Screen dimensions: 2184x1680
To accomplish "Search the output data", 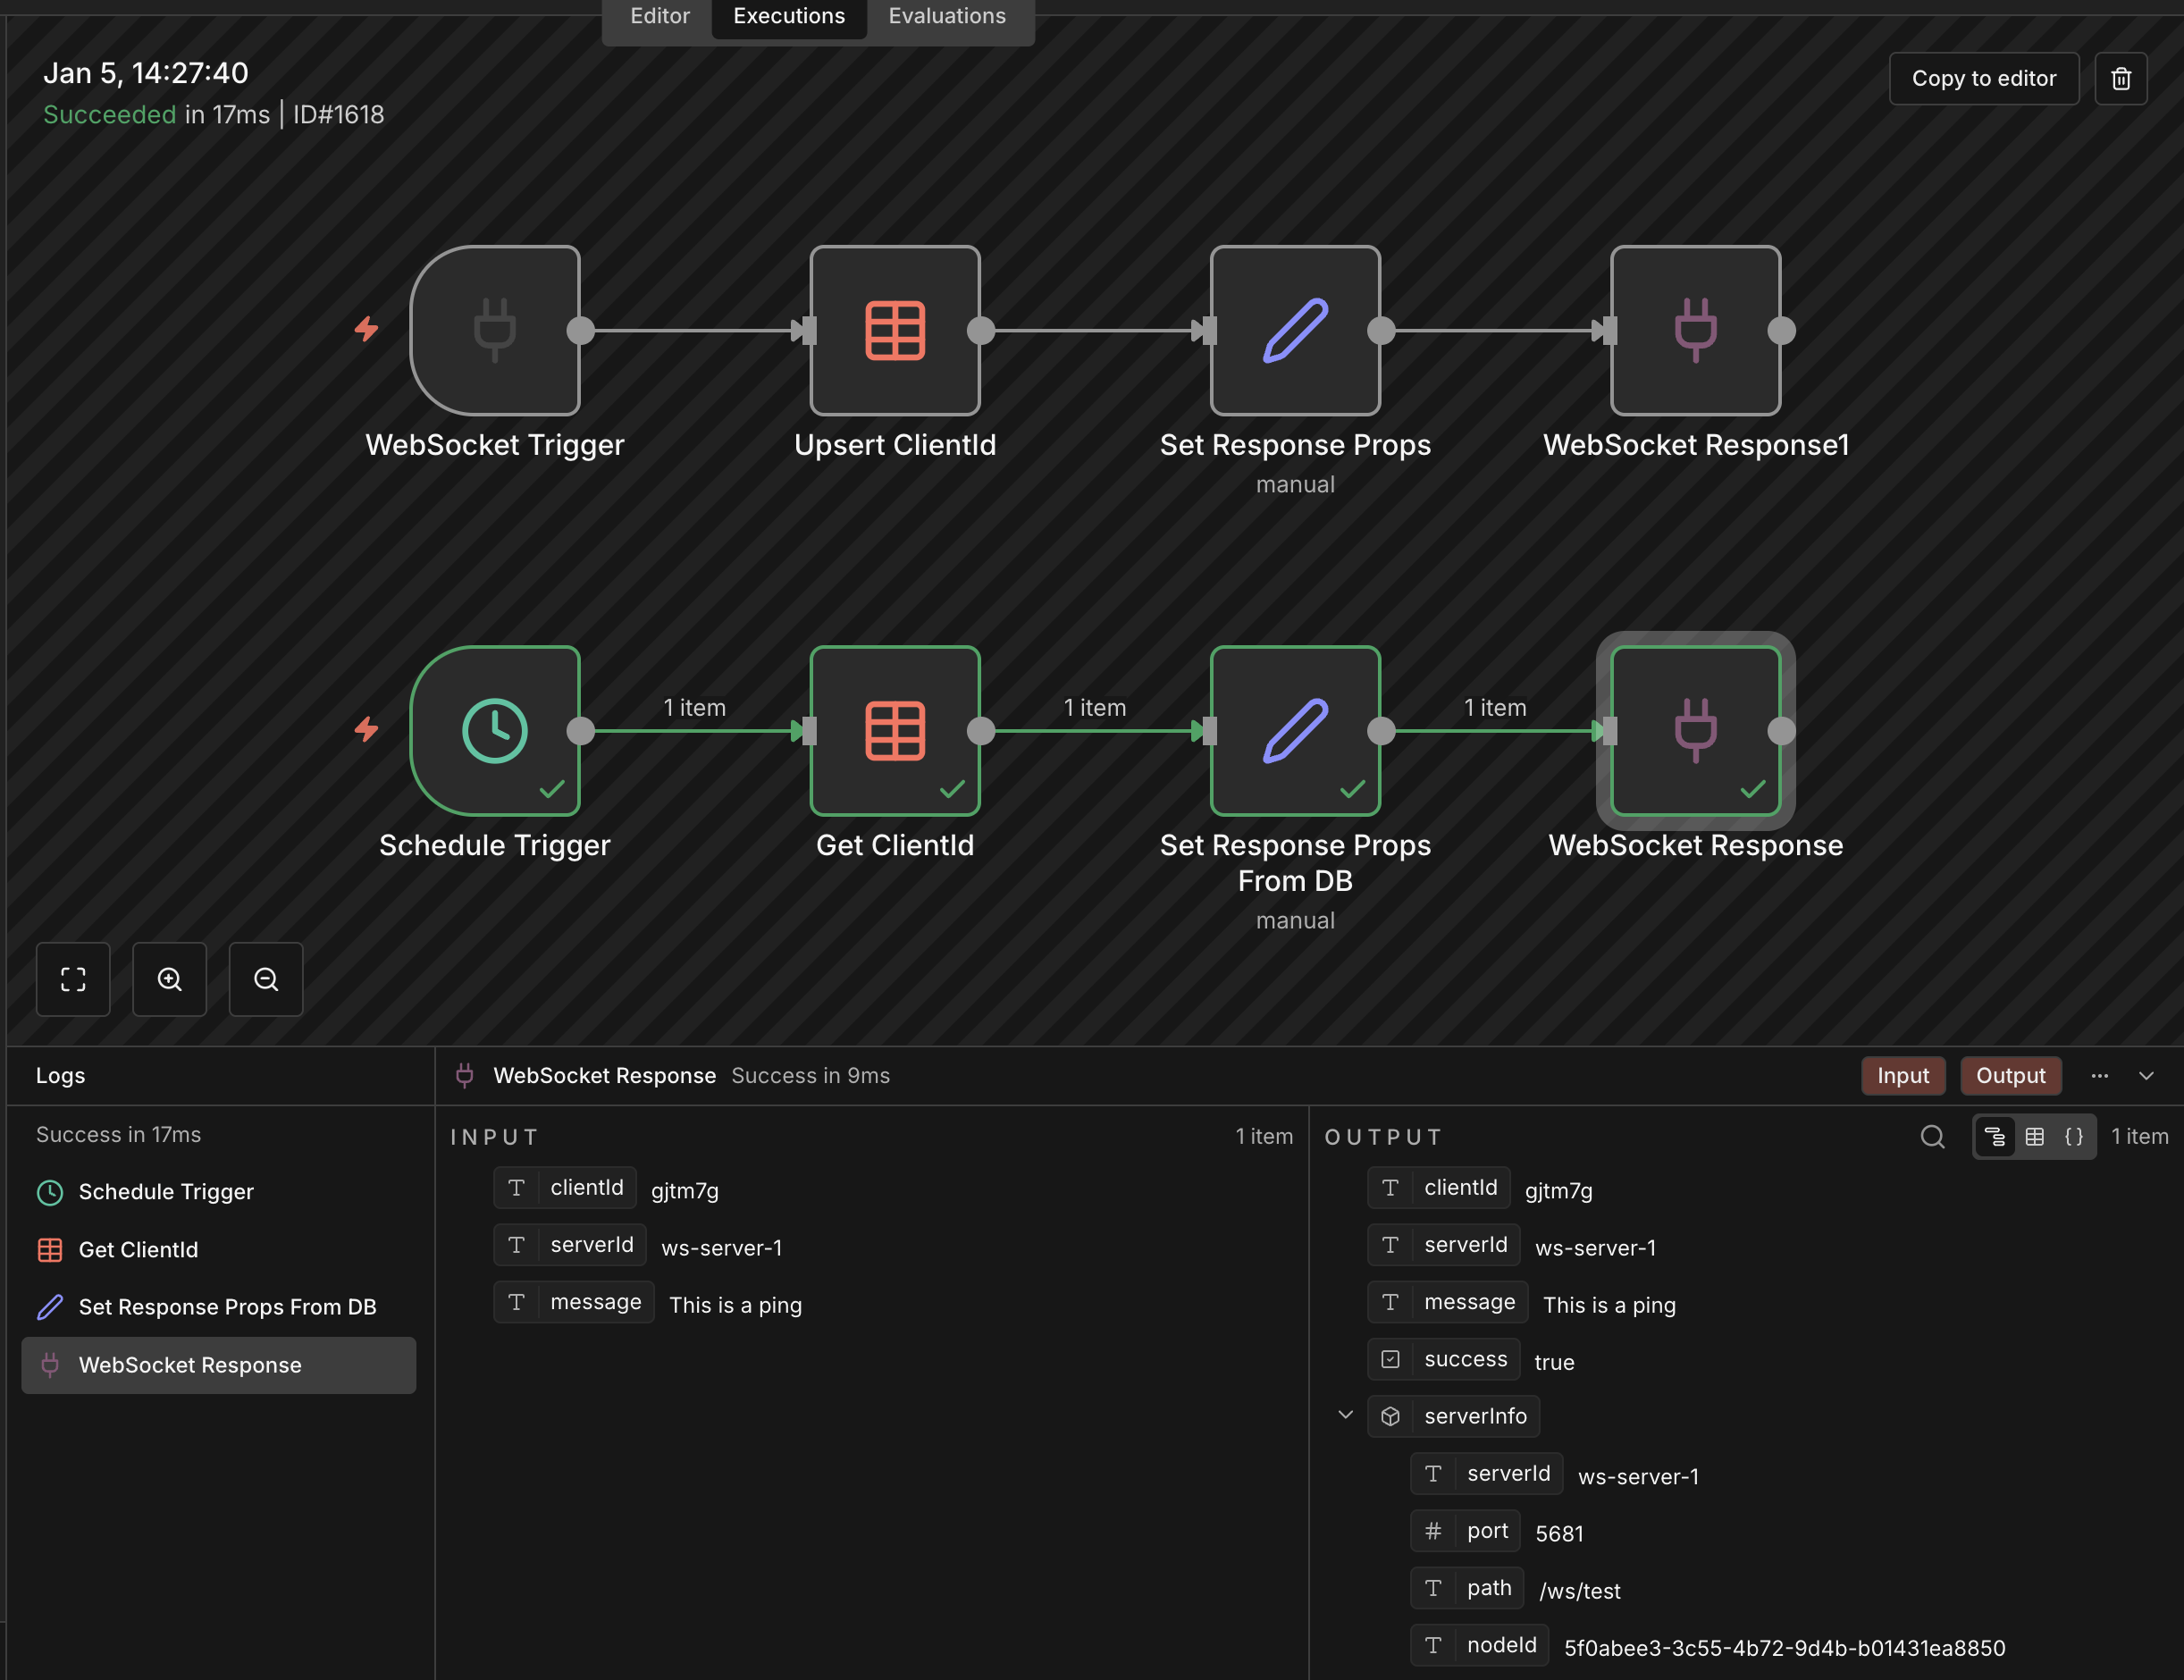I will click(1932, 1137).
